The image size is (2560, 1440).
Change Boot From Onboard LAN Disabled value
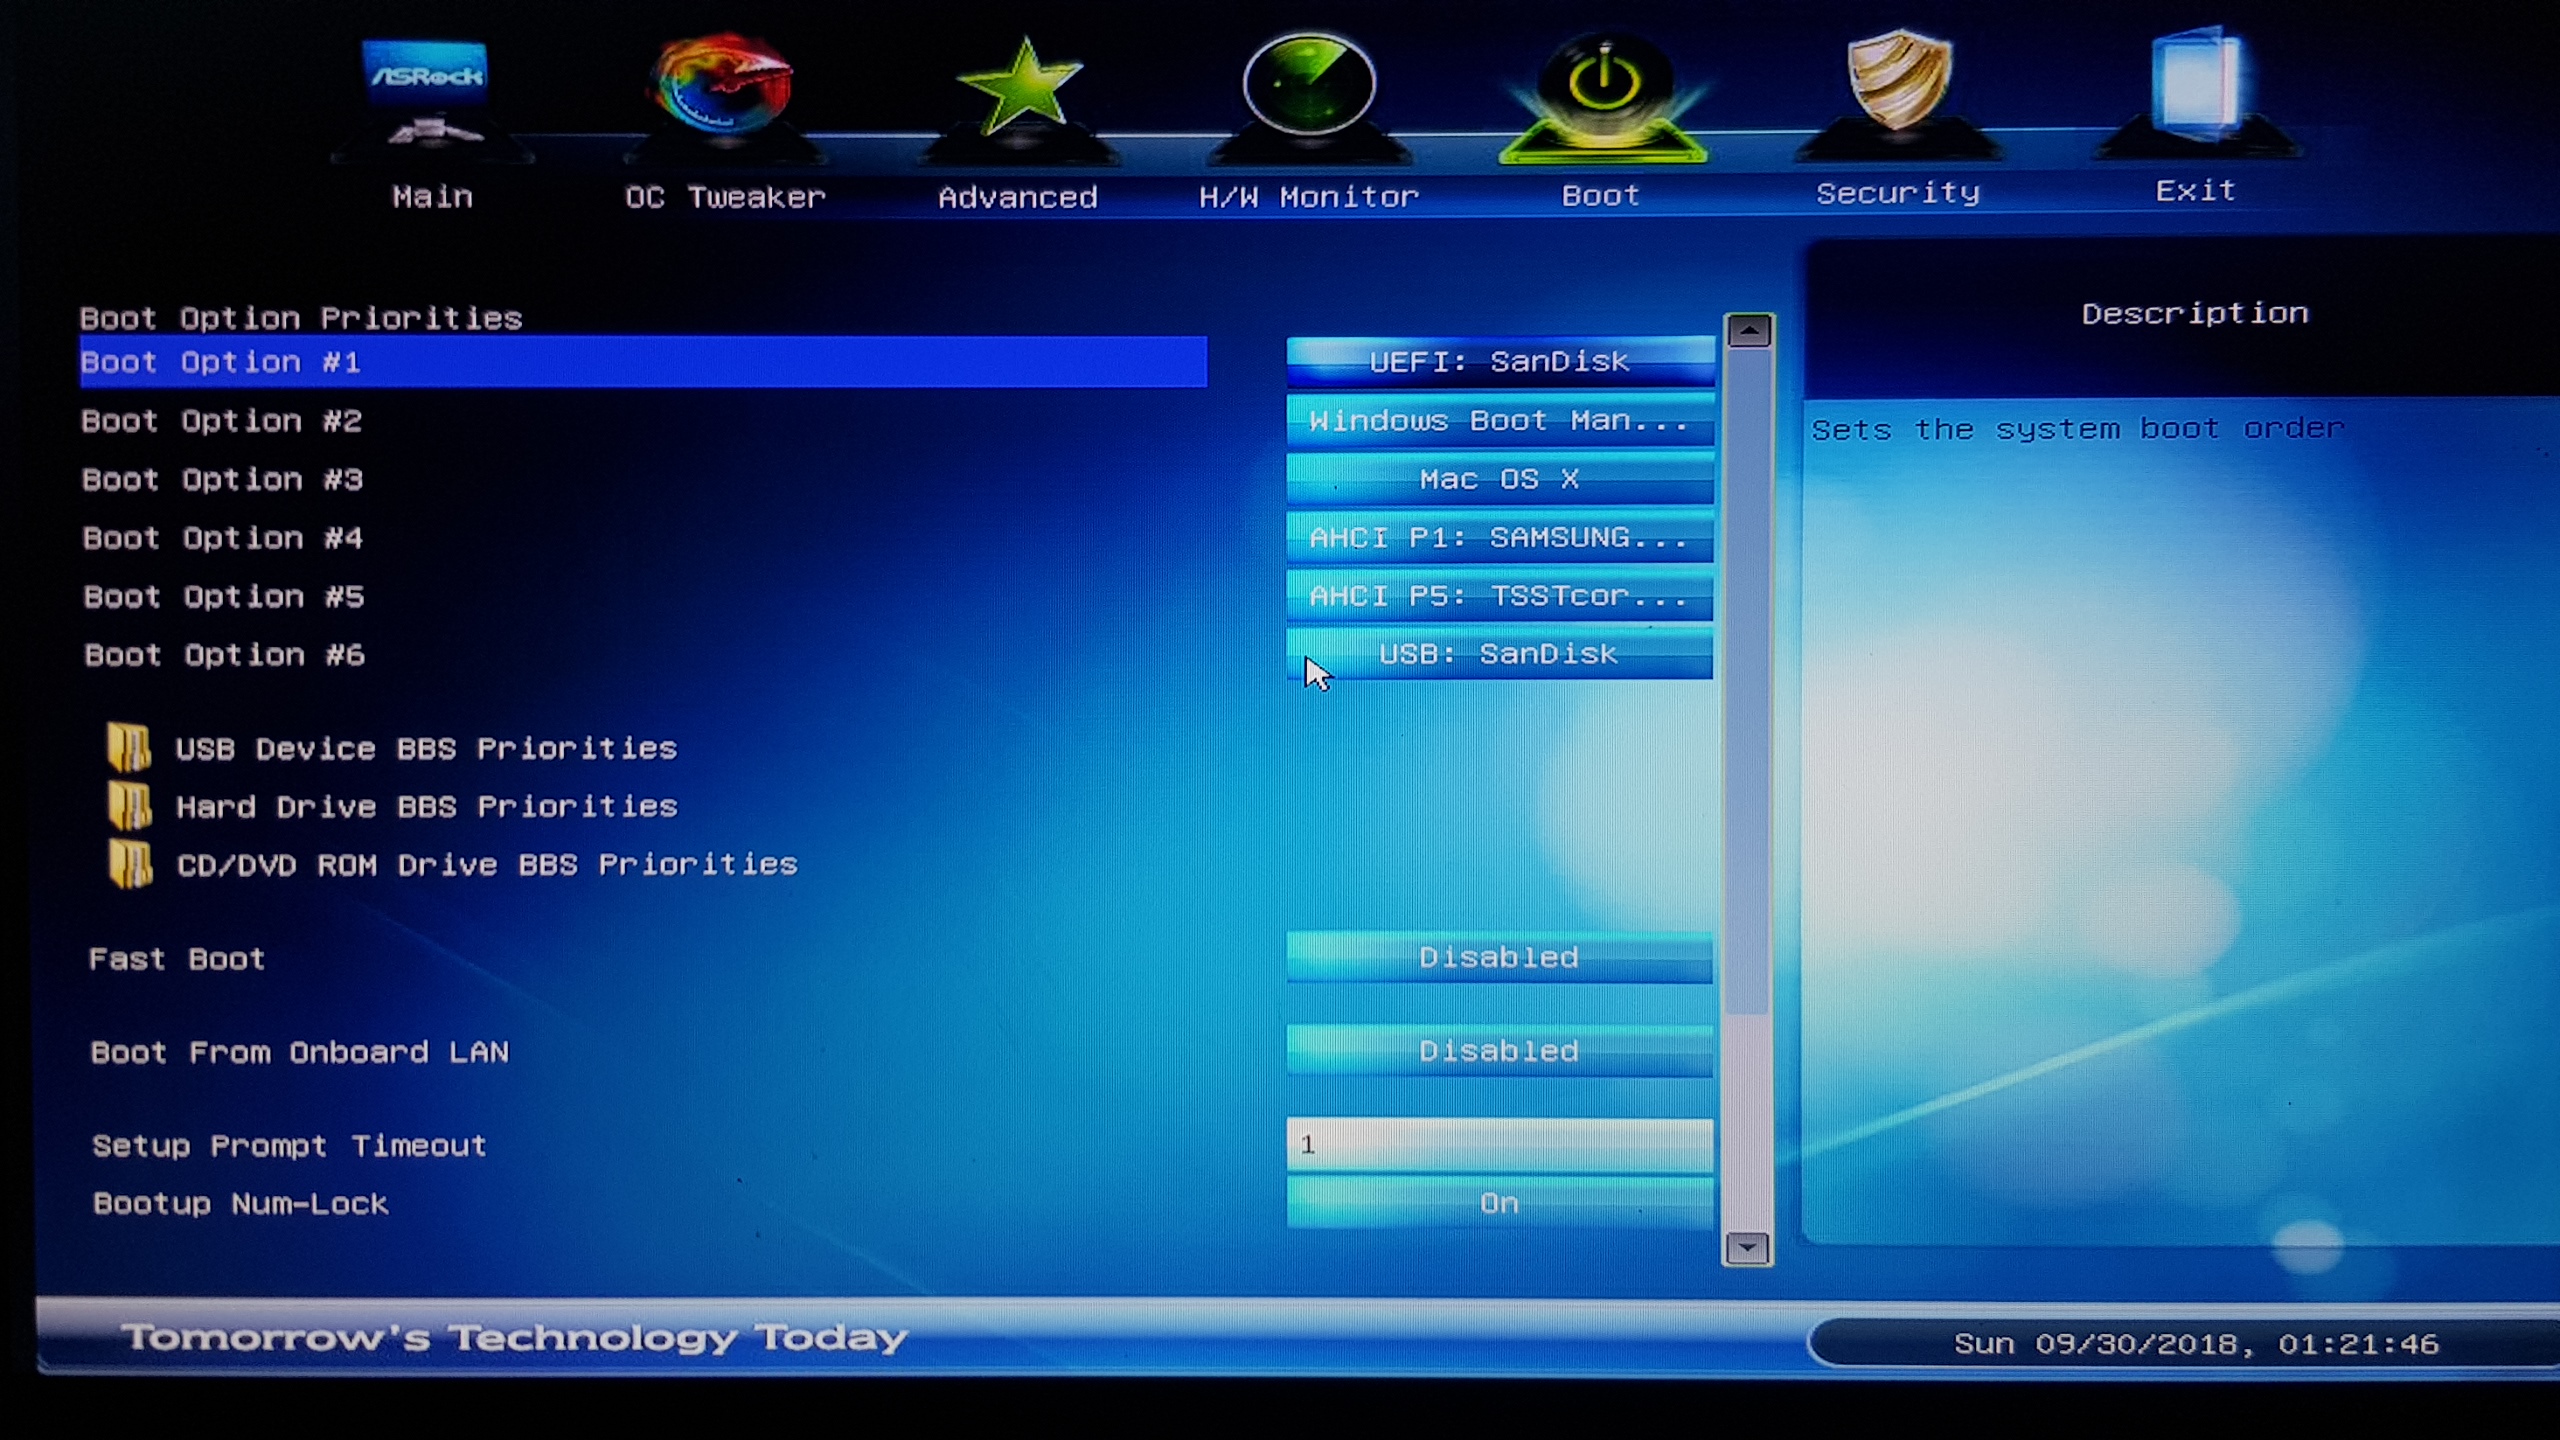pos(1500,1051)
